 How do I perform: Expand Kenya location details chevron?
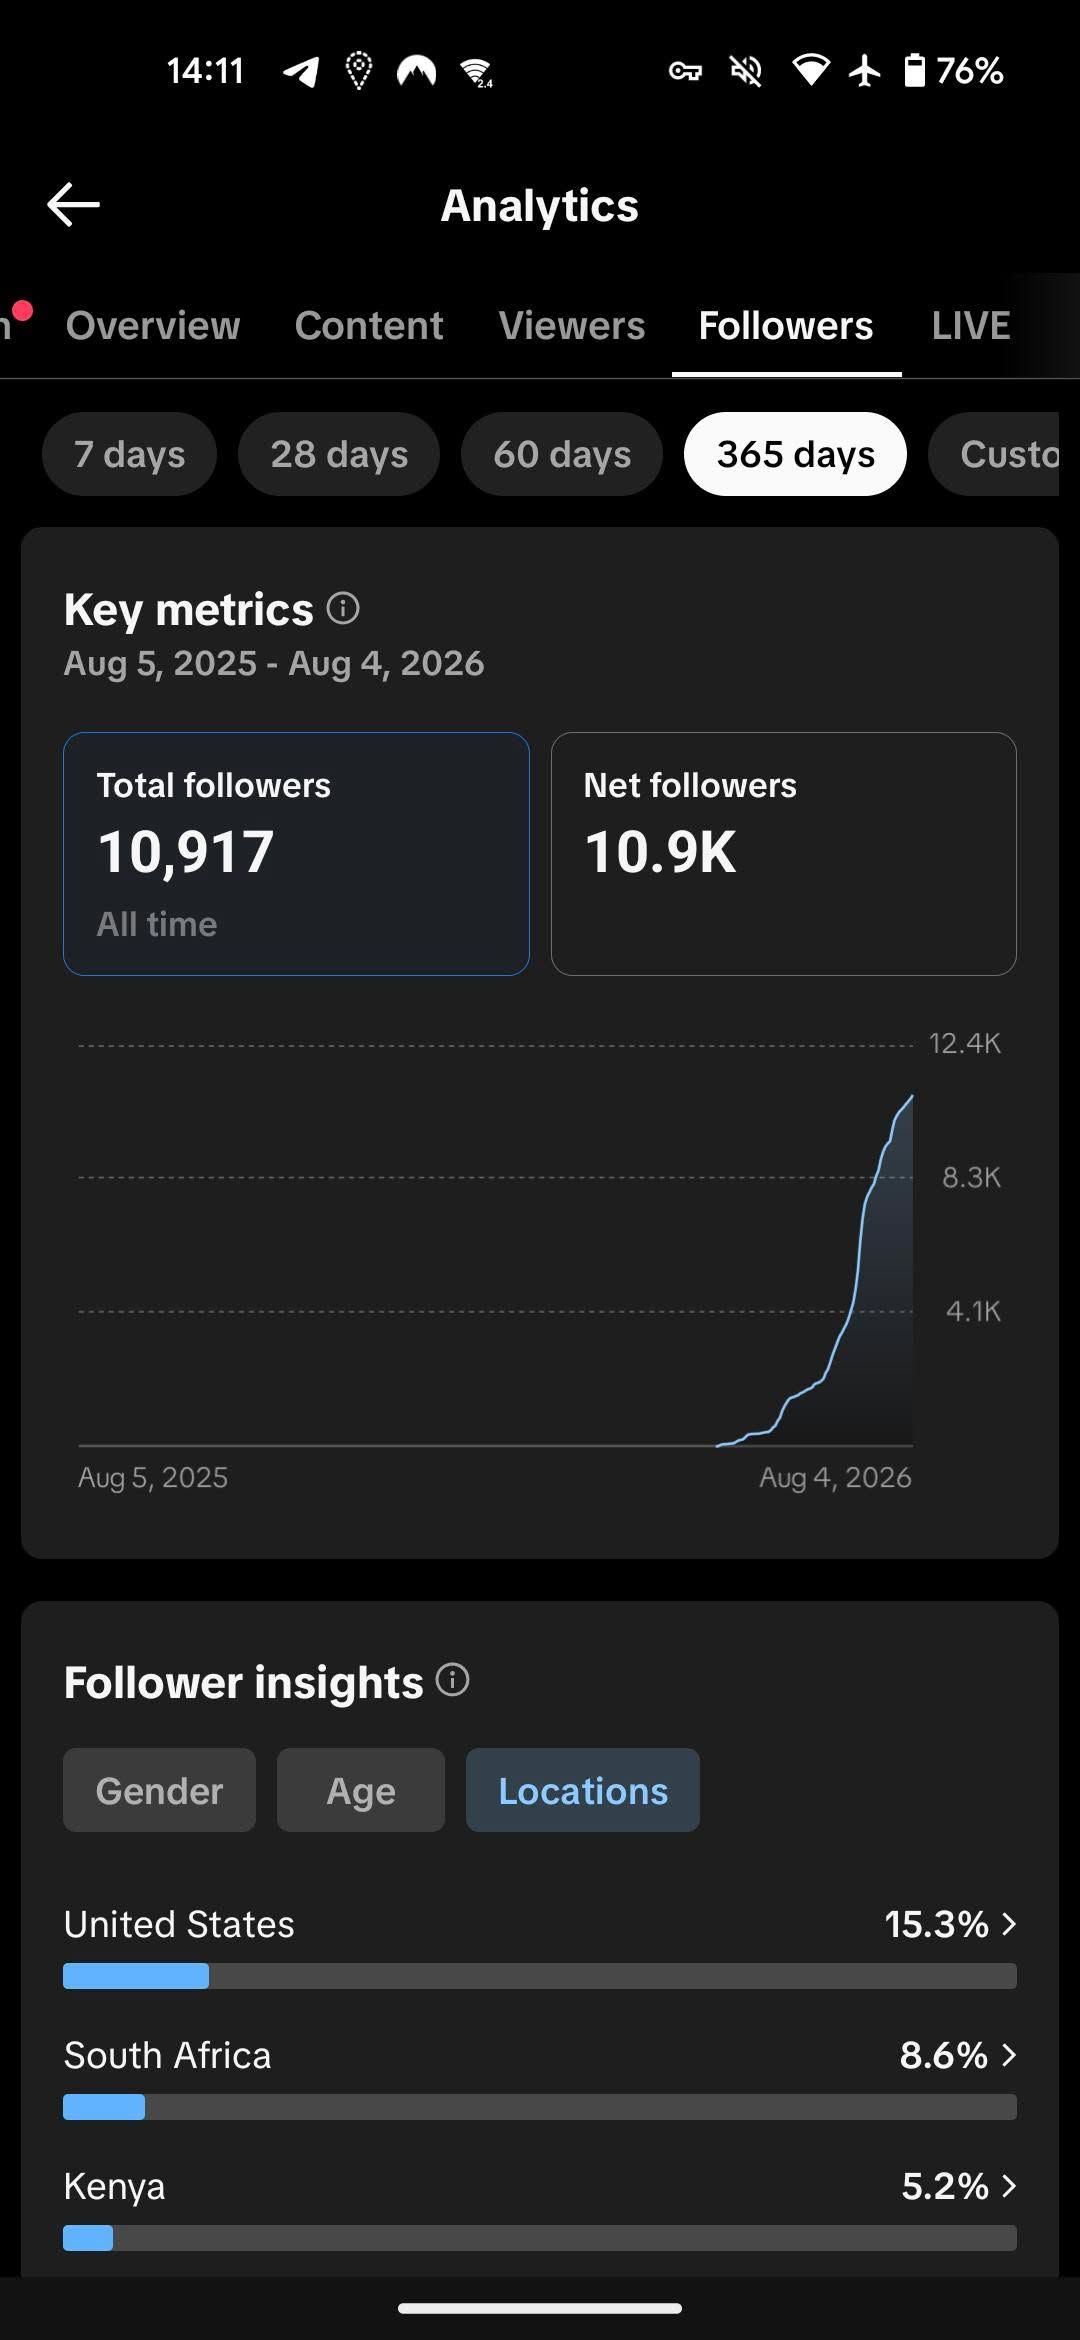tap(1009, 2186)
